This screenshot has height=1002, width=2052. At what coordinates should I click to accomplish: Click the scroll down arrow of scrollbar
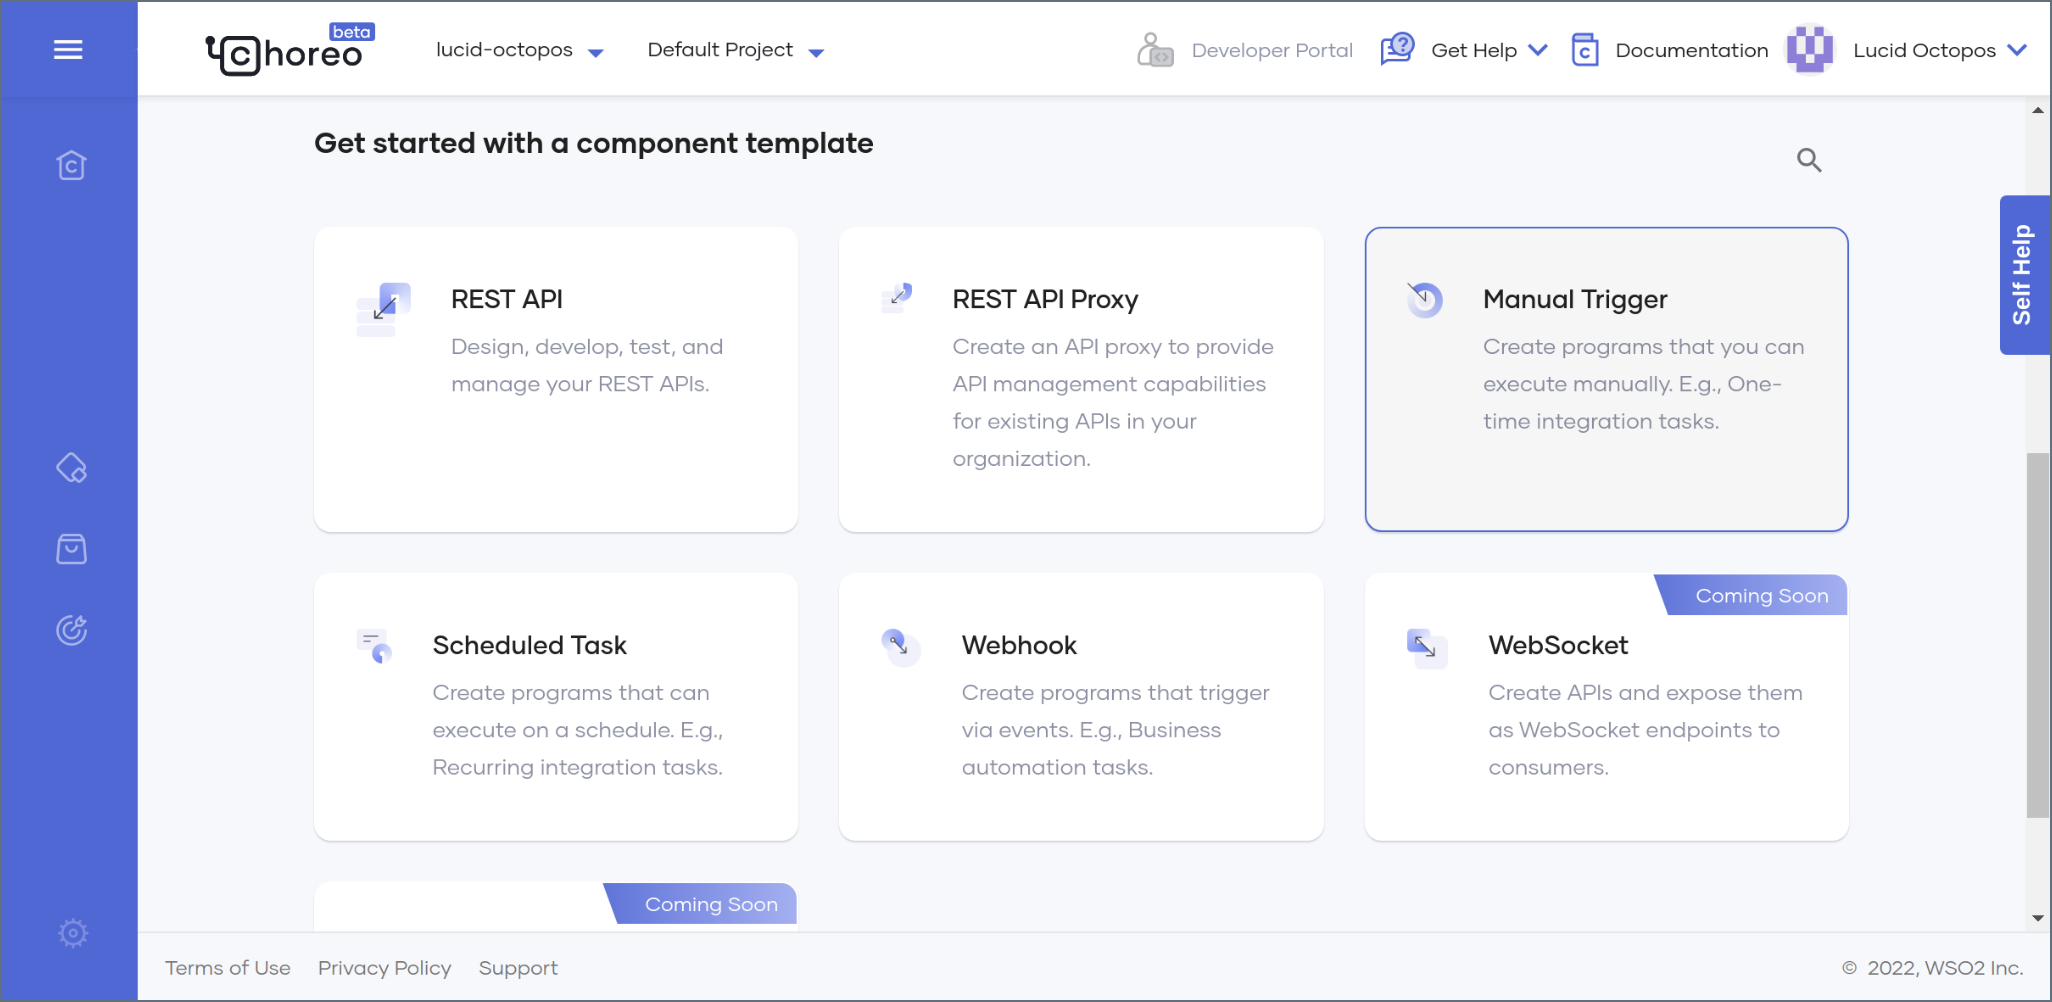pos(2038,918)
